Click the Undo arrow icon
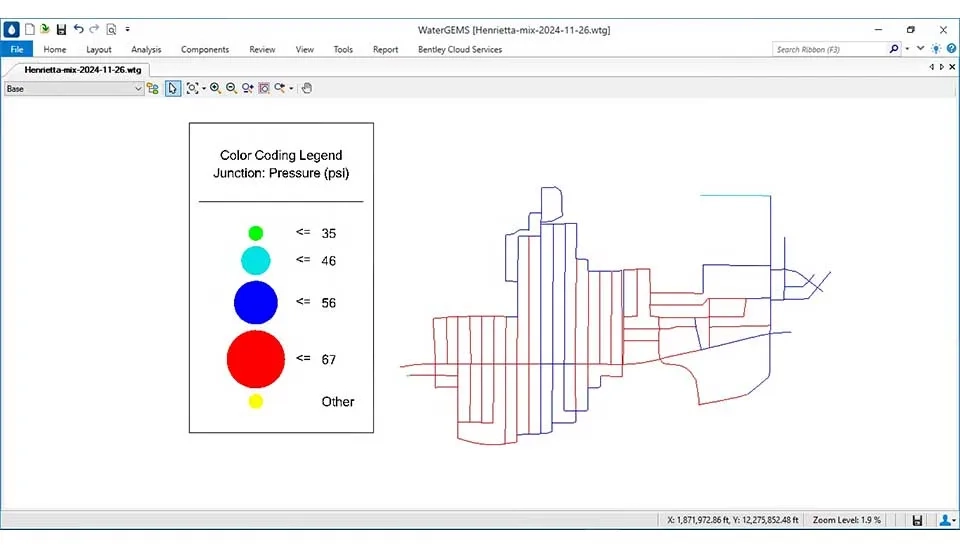960x548 pixels. click(79, 30)
